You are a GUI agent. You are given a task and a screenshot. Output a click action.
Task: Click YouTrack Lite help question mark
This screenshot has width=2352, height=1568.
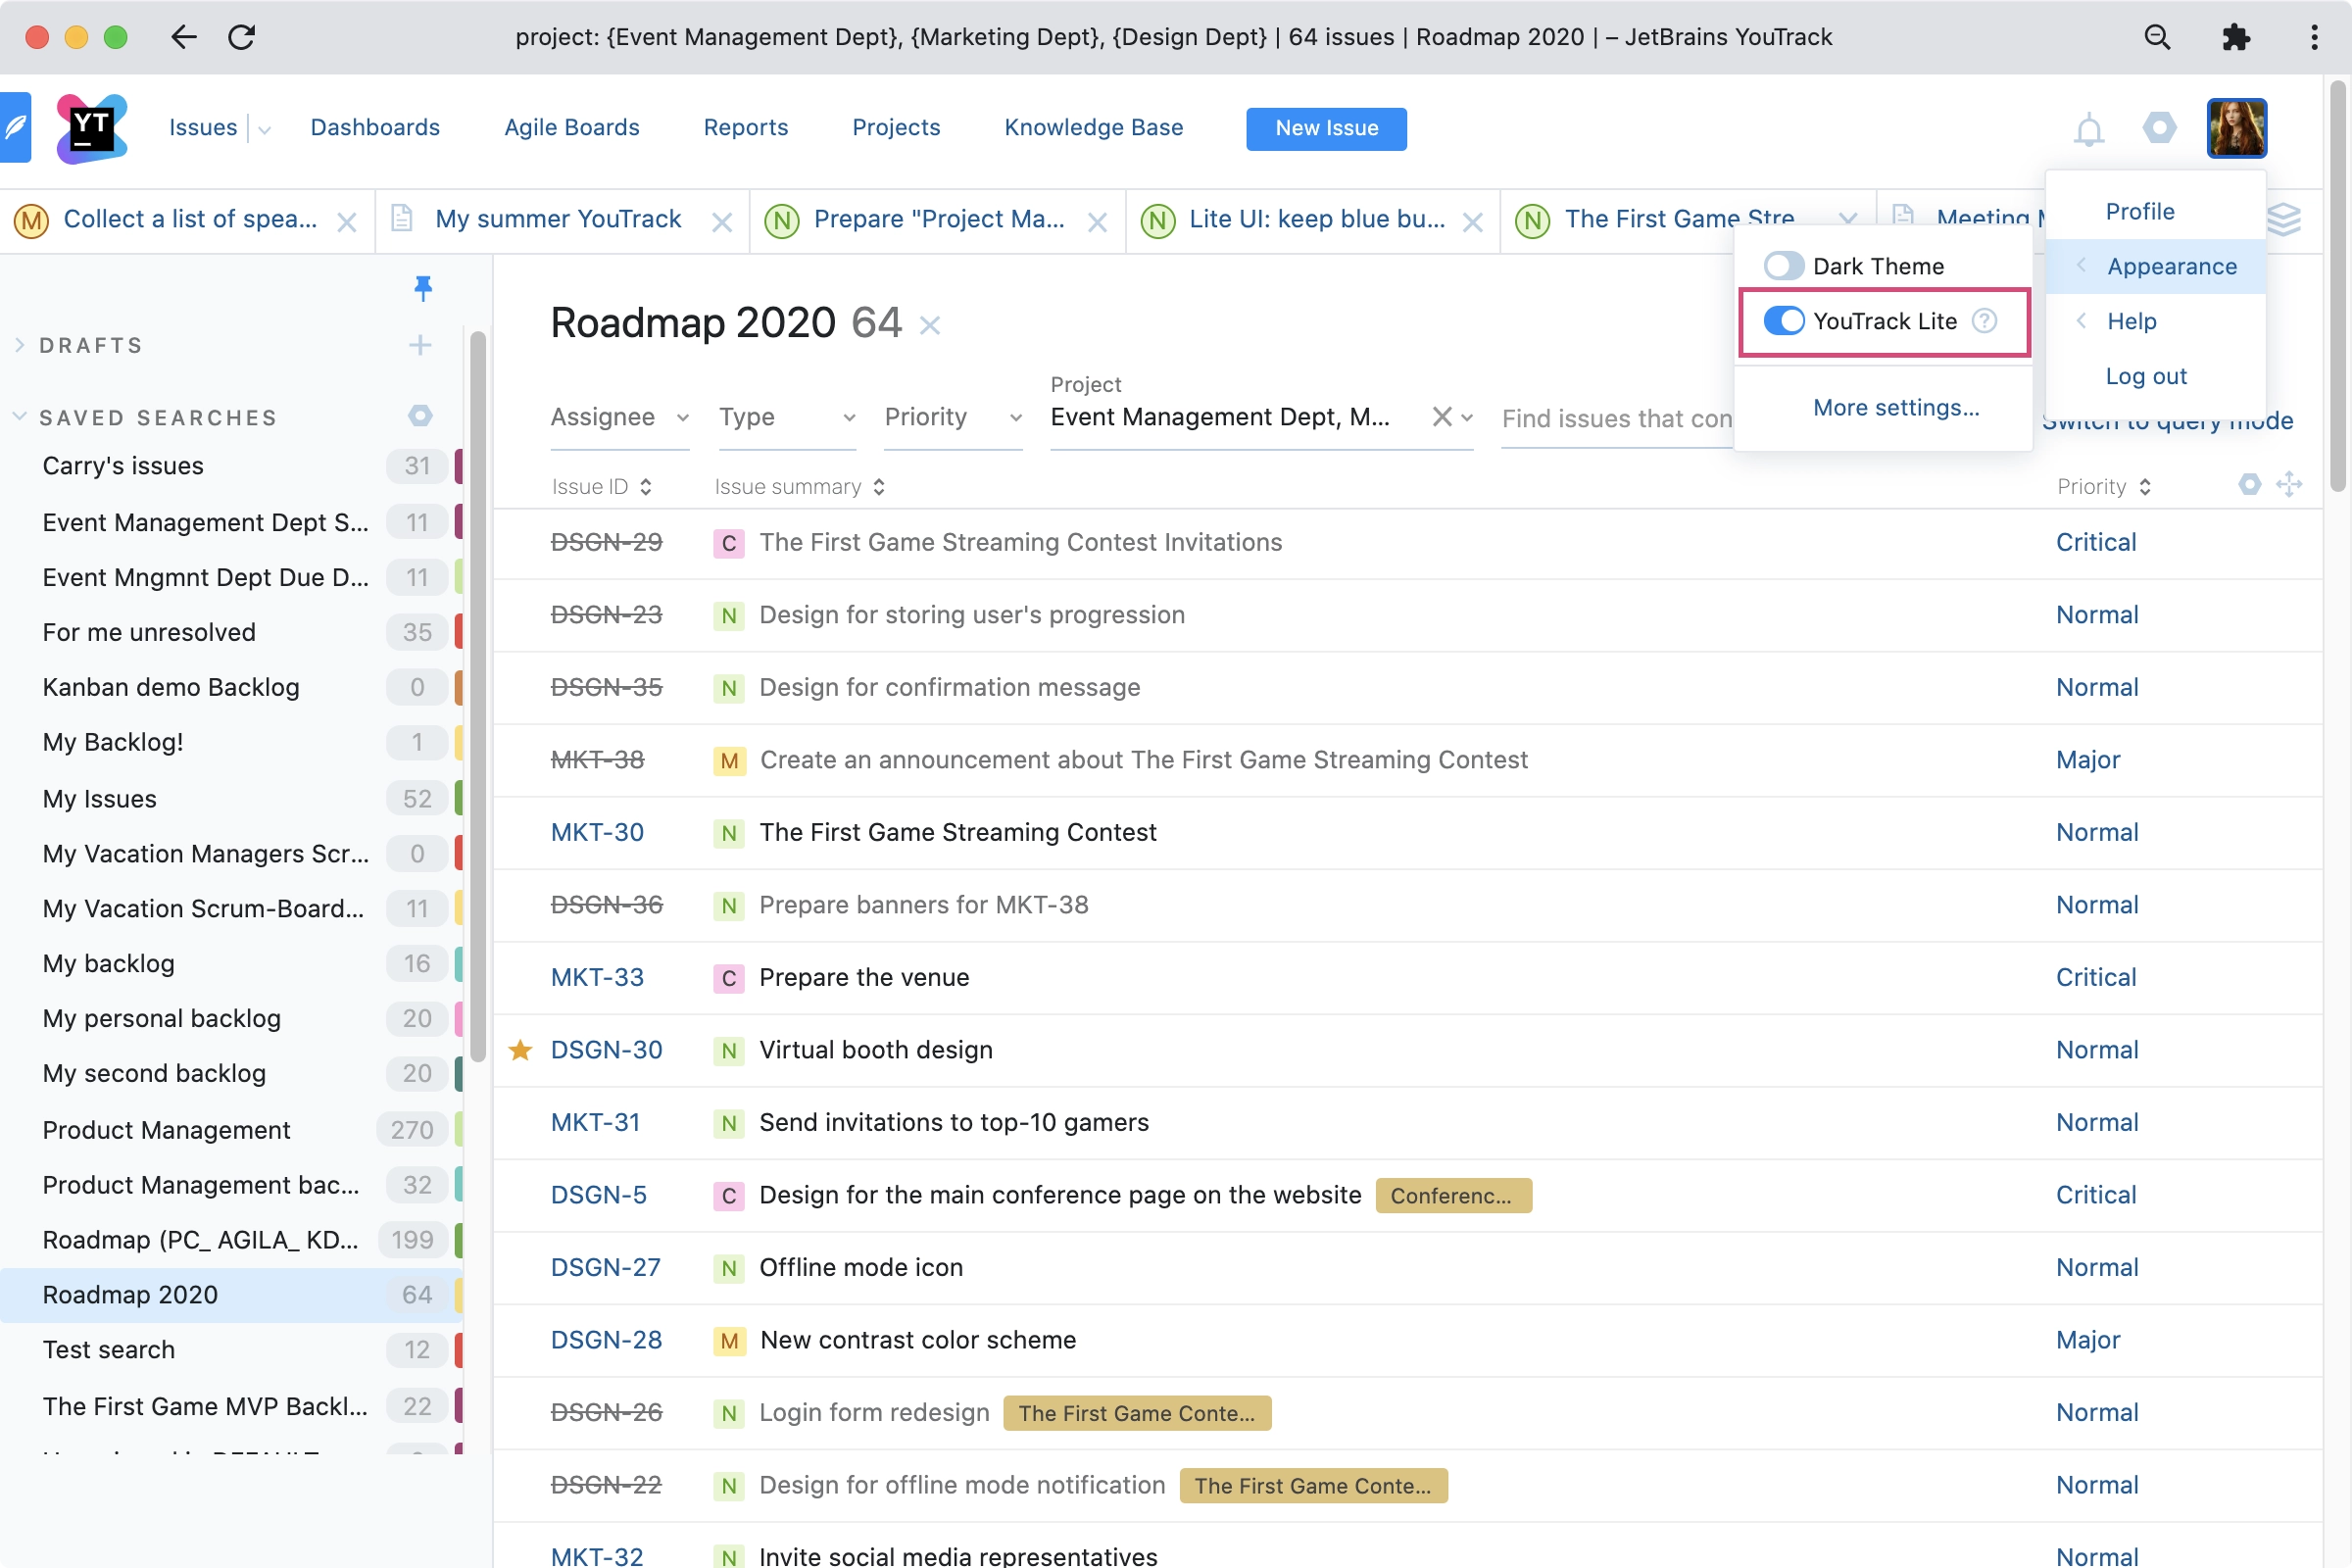coord(1984,321)
